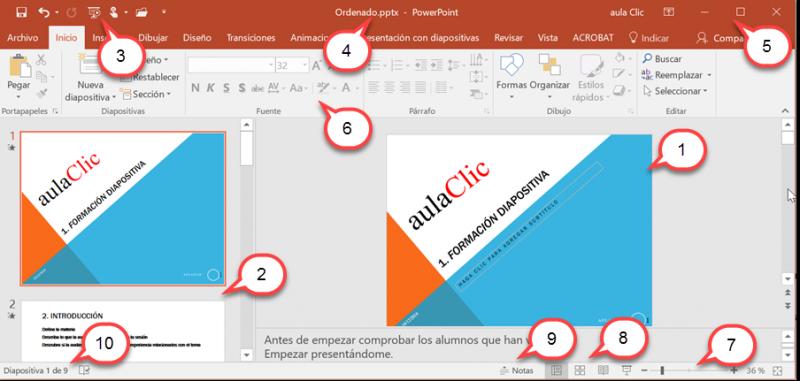Switch to Slide Sorter view
Screen dimensions: 800x381
(579, 370)
